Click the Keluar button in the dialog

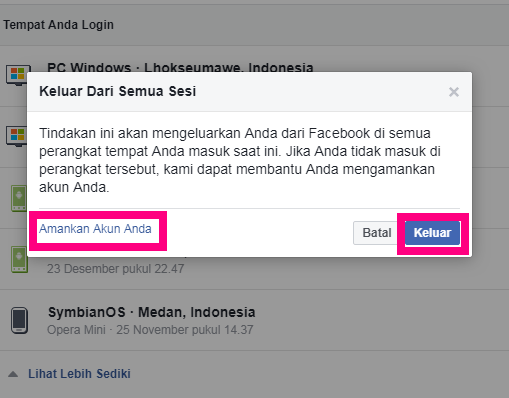pyautogui.click(x=432, y=233)
